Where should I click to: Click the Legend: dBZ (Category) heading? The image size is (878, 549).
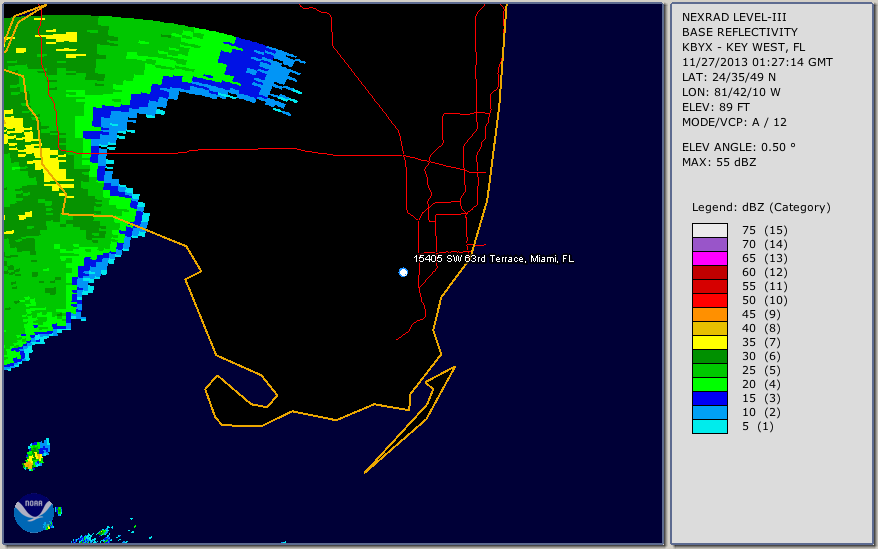pos(761,207)
